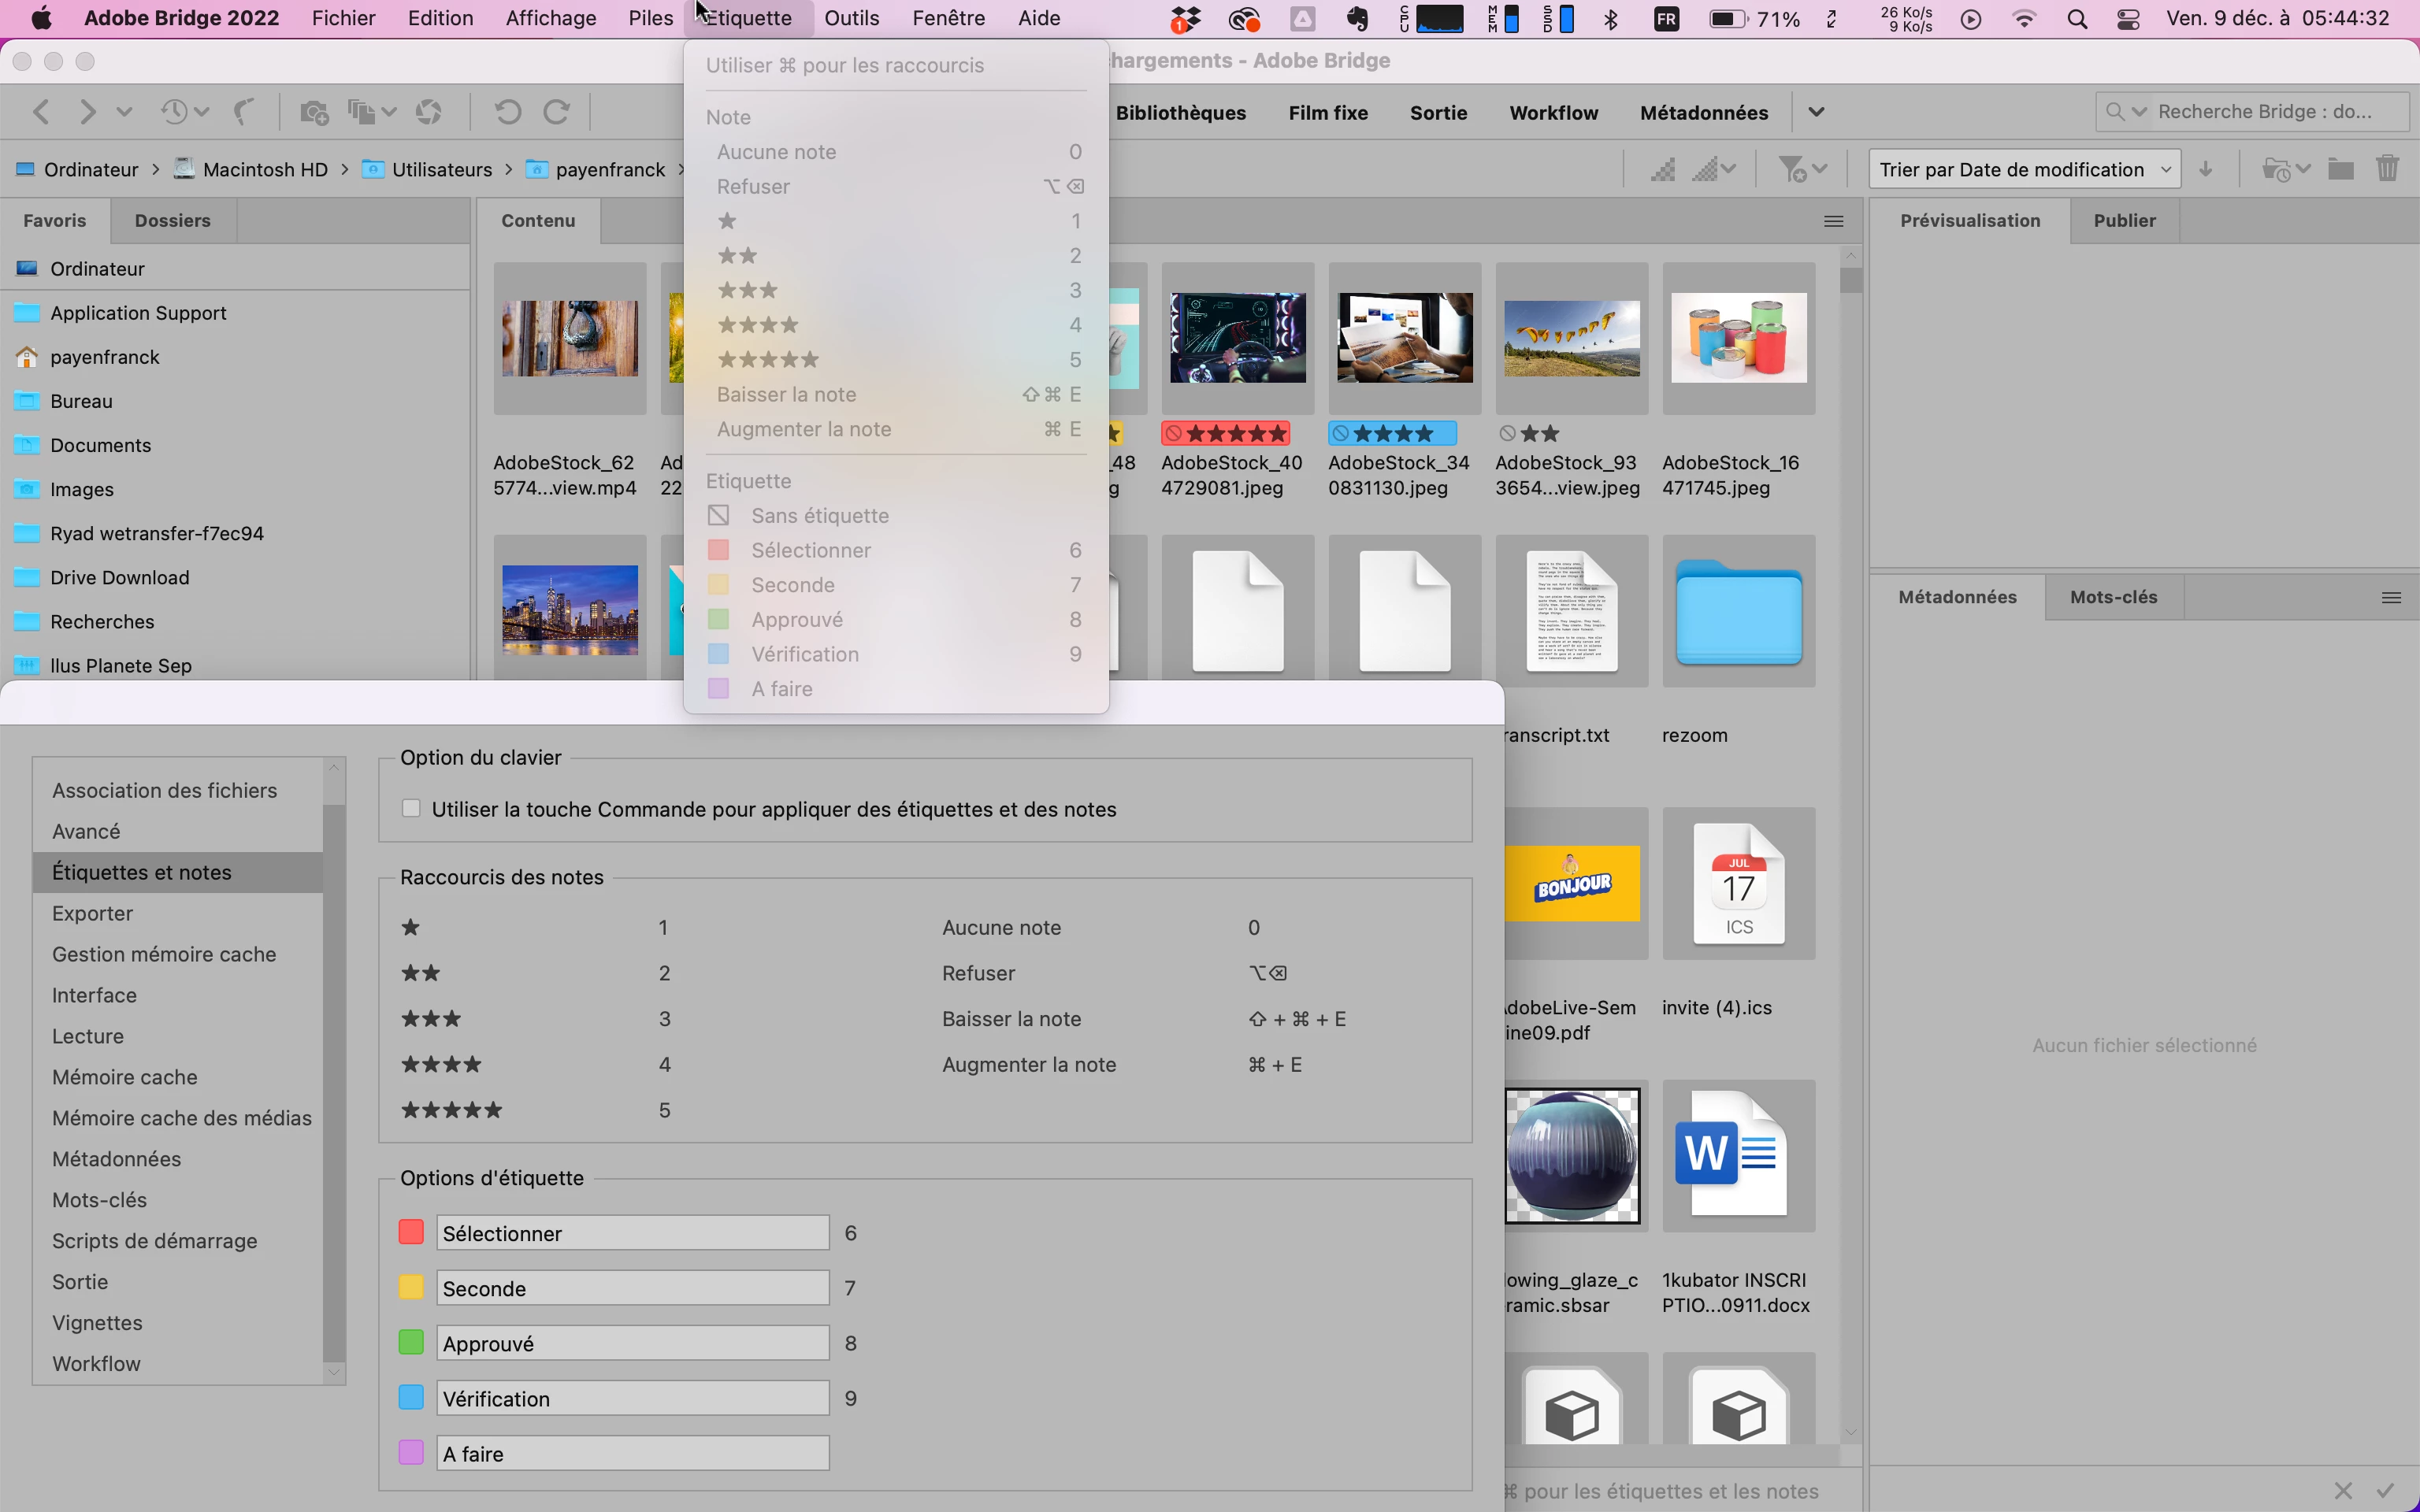Image resolution: width=2420 pixels, height=1512 pixels.
Task: Rotate 90° counterclockwise icon
Action: pyautogui.click(x=508, y=112)
